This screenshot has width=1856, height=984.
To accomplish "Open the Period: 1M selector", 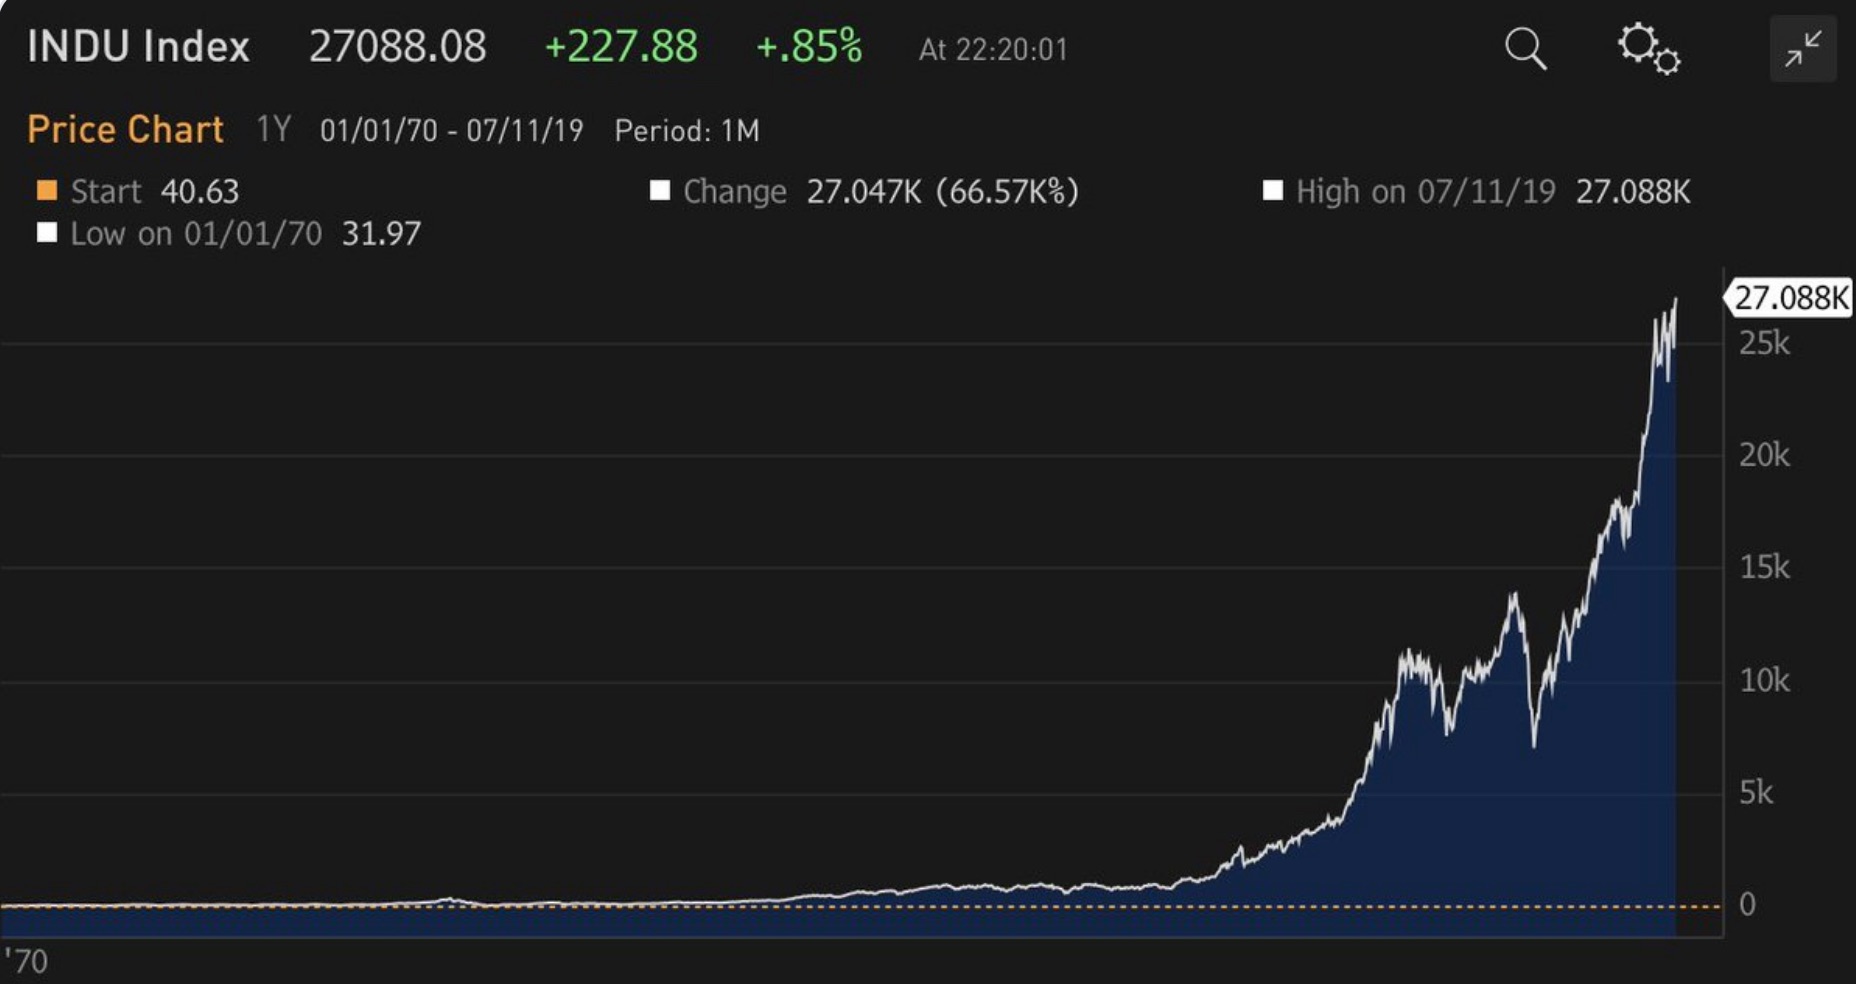I will (x=687, y=131).
